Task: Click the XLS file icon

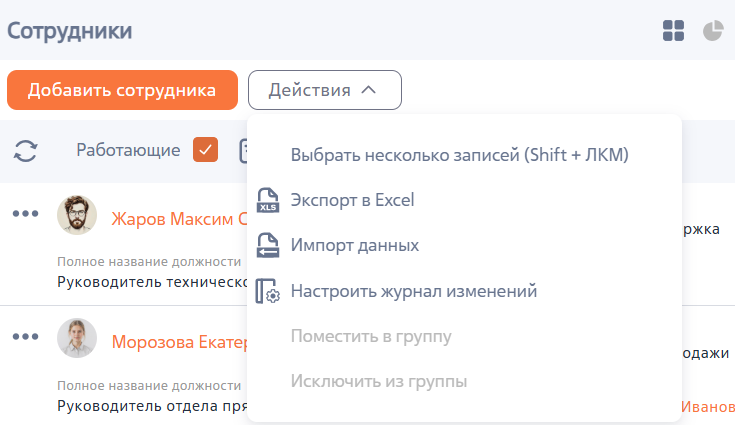Action: (x=268, y=200)
